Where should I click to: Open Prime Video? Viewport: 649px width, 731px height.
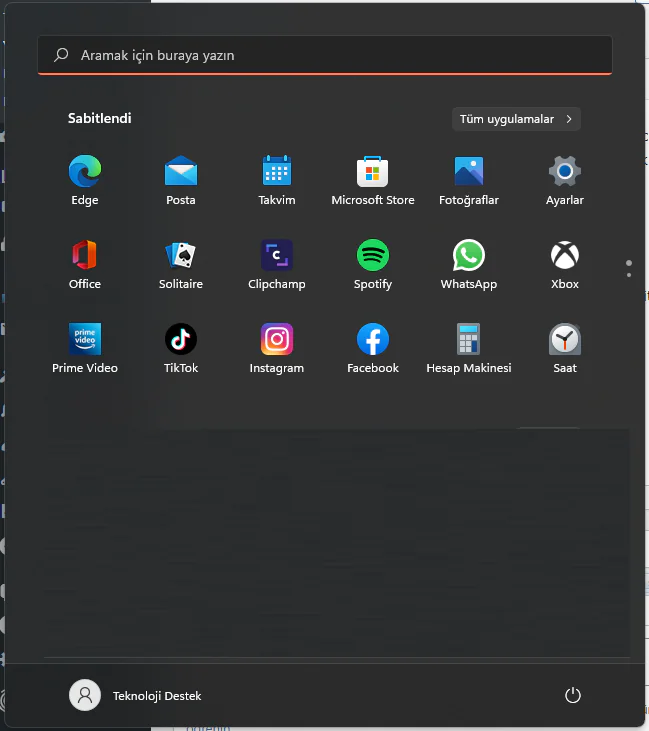click(x=85, y=348)
